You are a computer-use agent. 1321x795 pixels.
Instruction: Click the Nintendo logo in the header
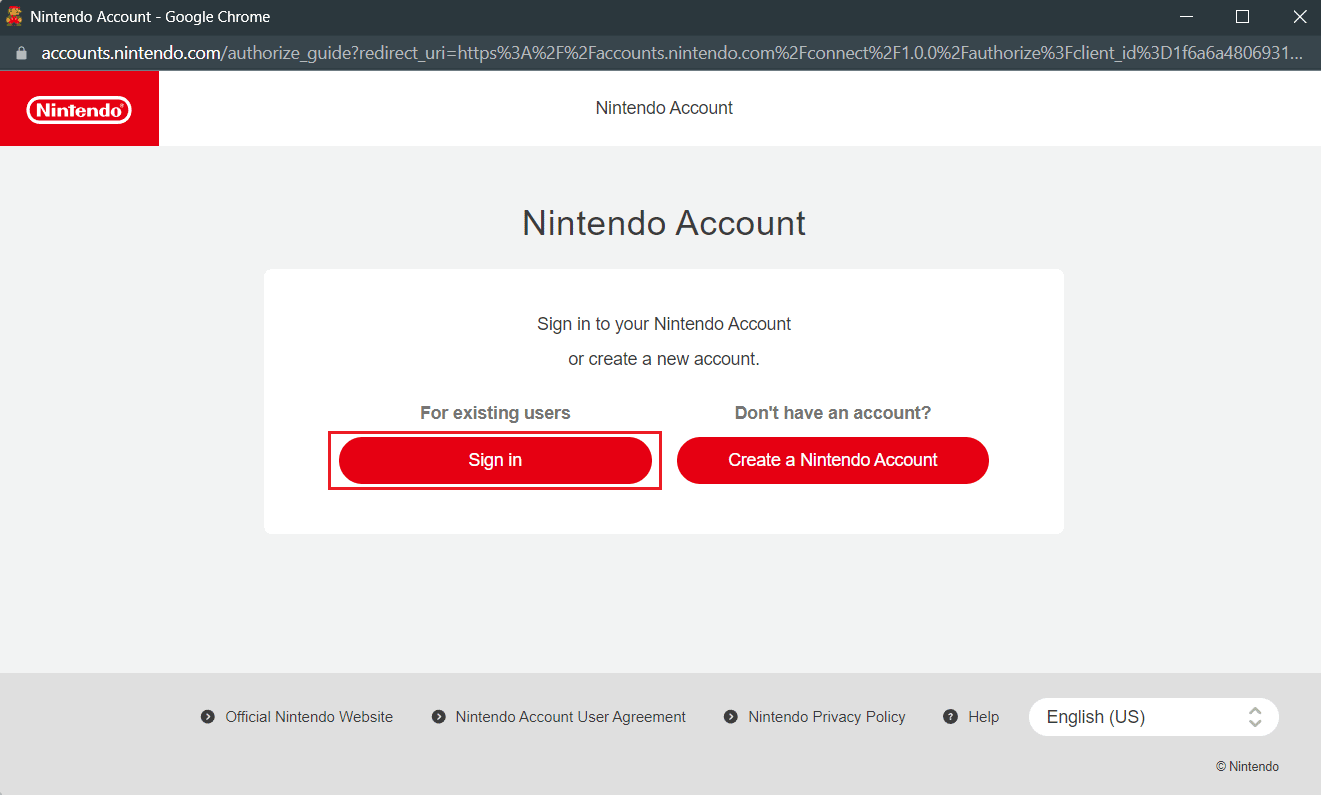(x=79, y=109)
